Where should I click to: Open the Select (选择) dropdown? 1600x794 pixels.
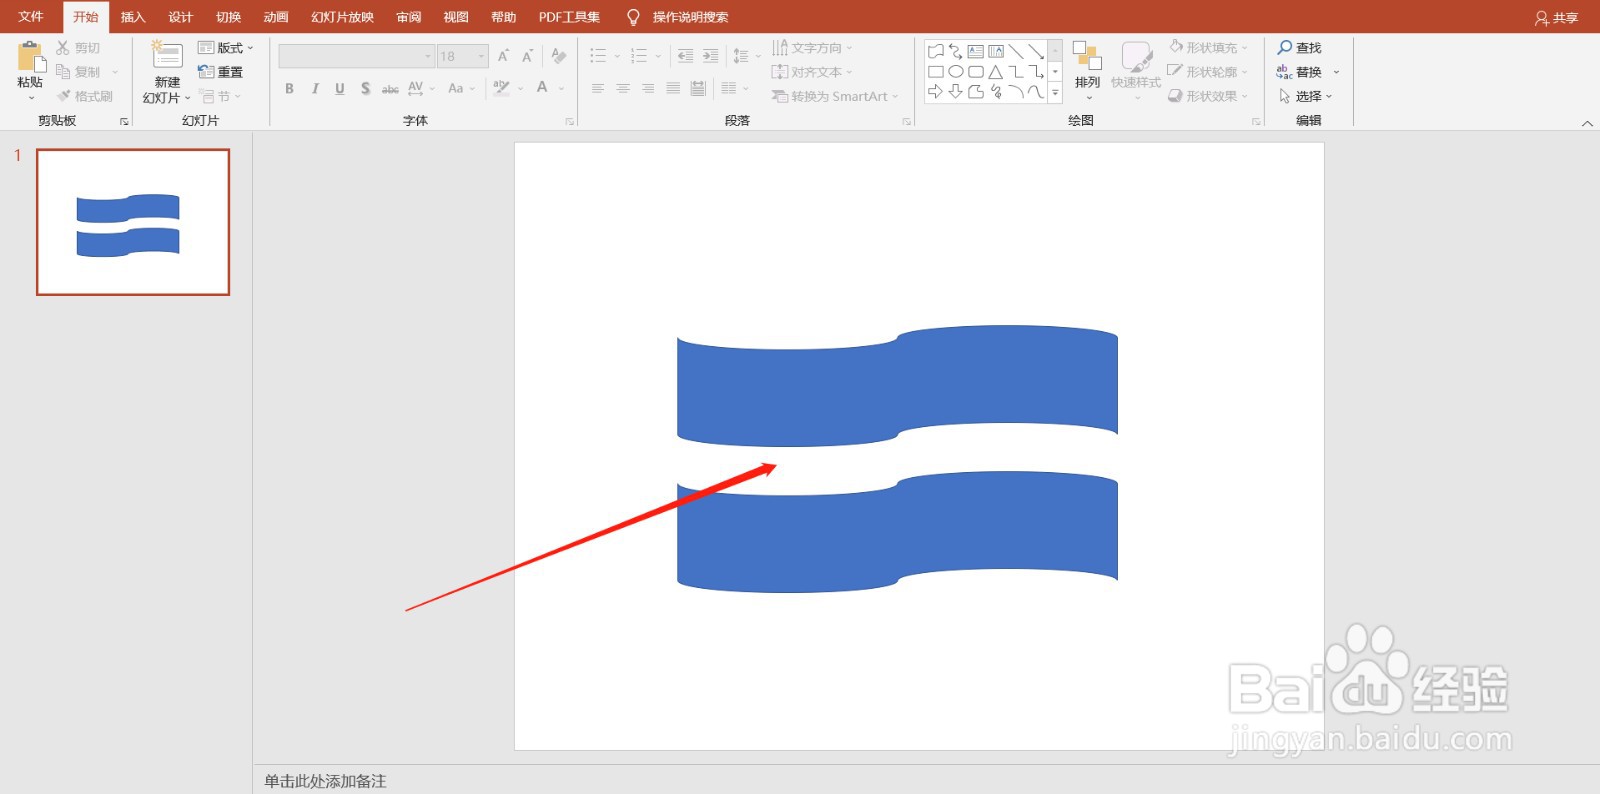pyautogui.click(x=1305, y=96)
